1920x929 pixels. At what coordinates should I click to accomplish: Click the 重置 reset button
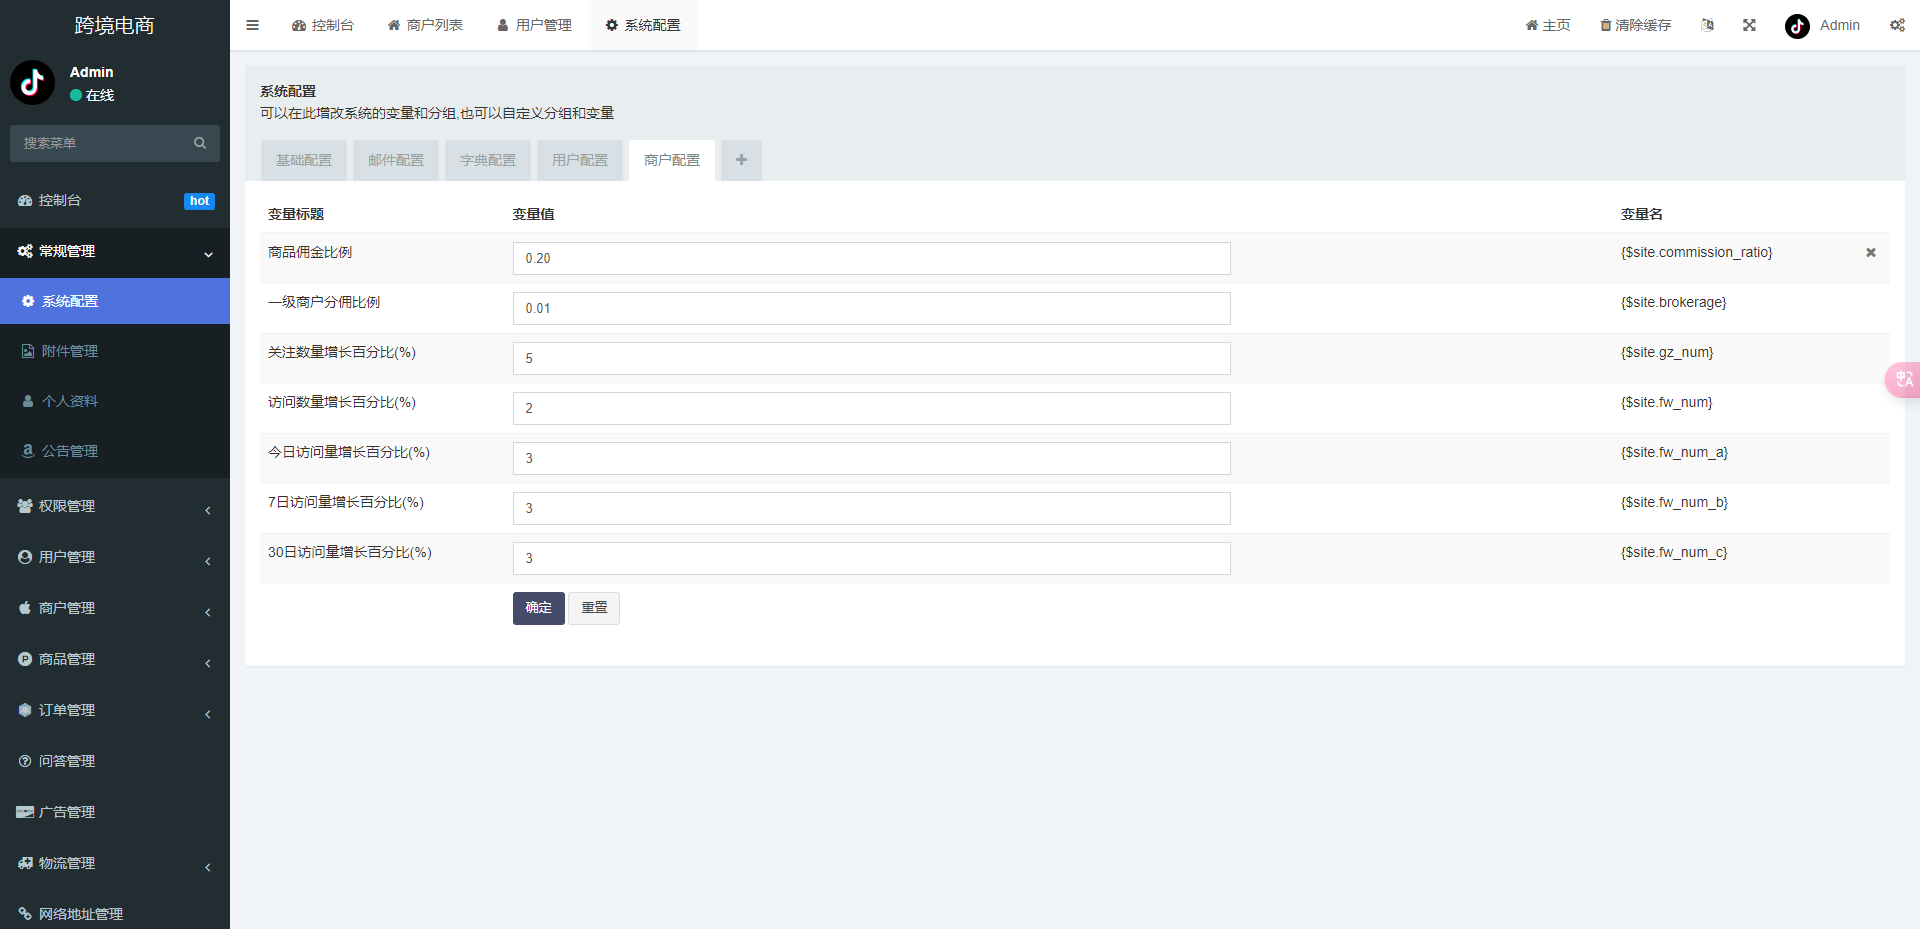point(594,608)
